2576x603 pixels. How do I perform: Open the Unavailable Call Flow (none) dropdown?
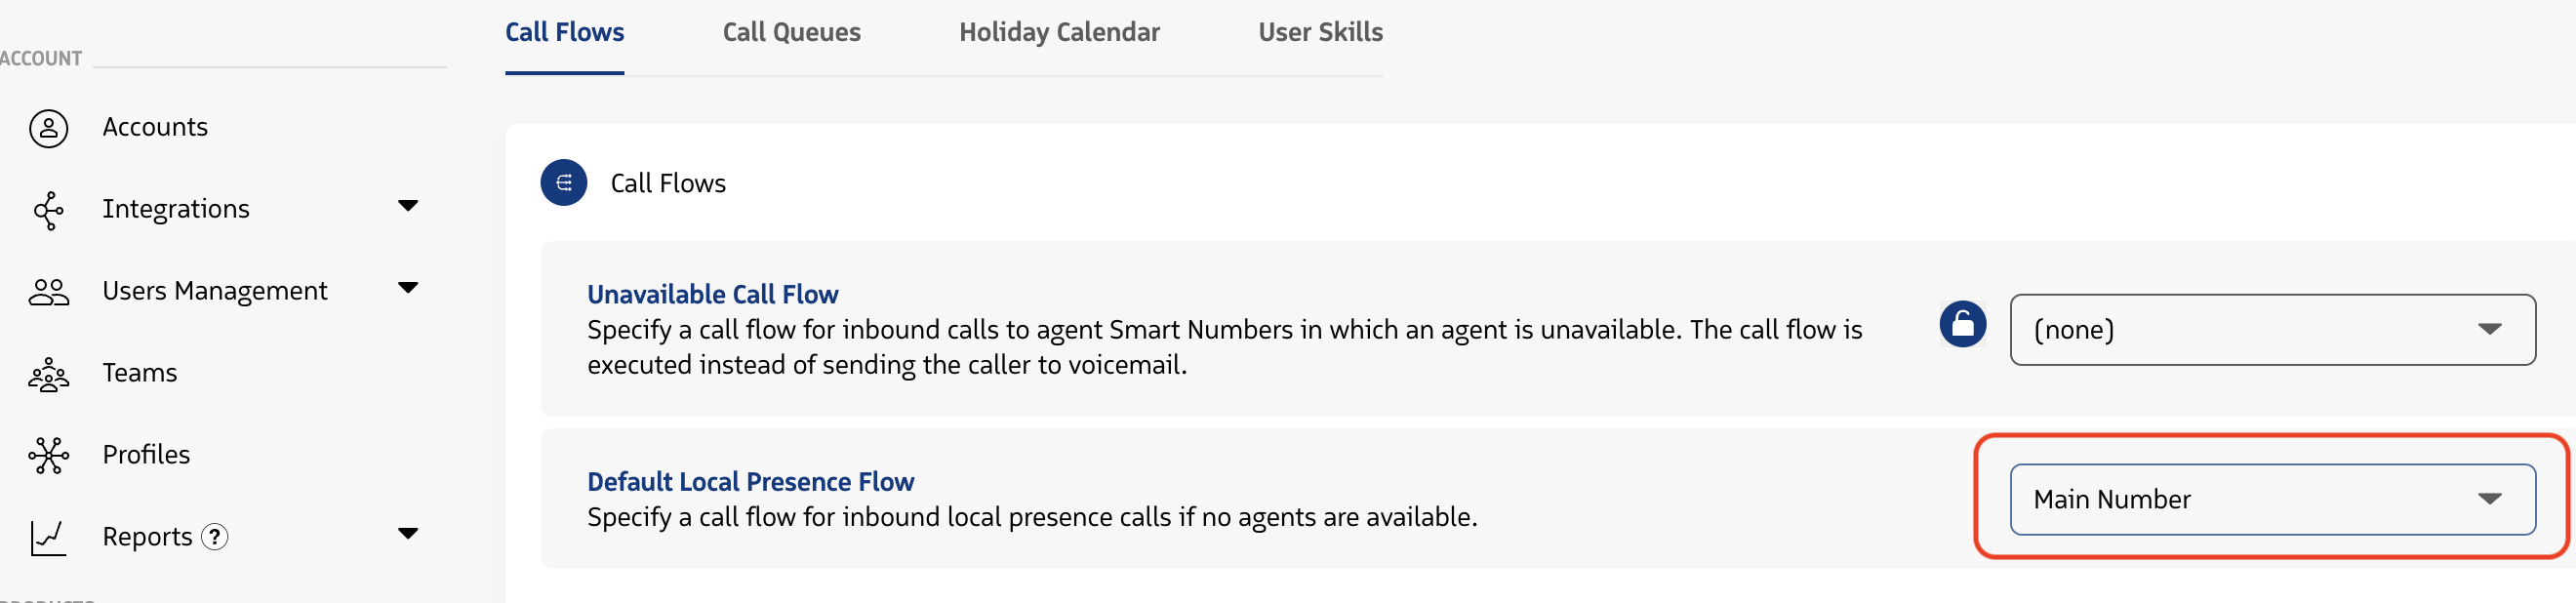click(2271, 330)
